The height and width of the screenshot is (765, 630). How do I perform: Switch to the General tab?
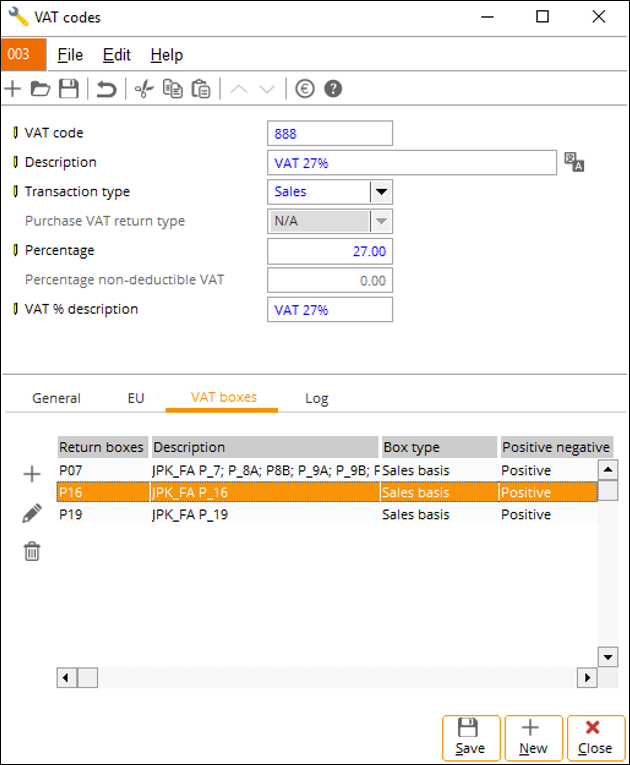56,398
